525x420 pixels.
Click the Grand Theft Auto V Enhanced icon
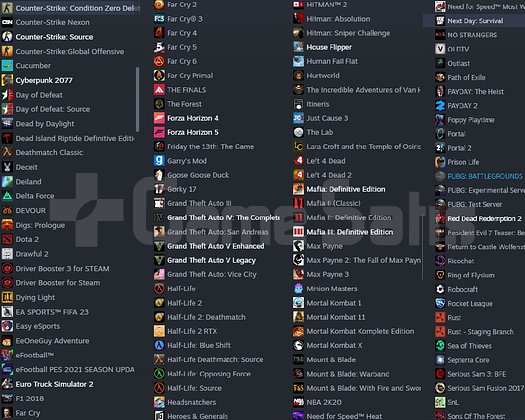pos(159,246)
